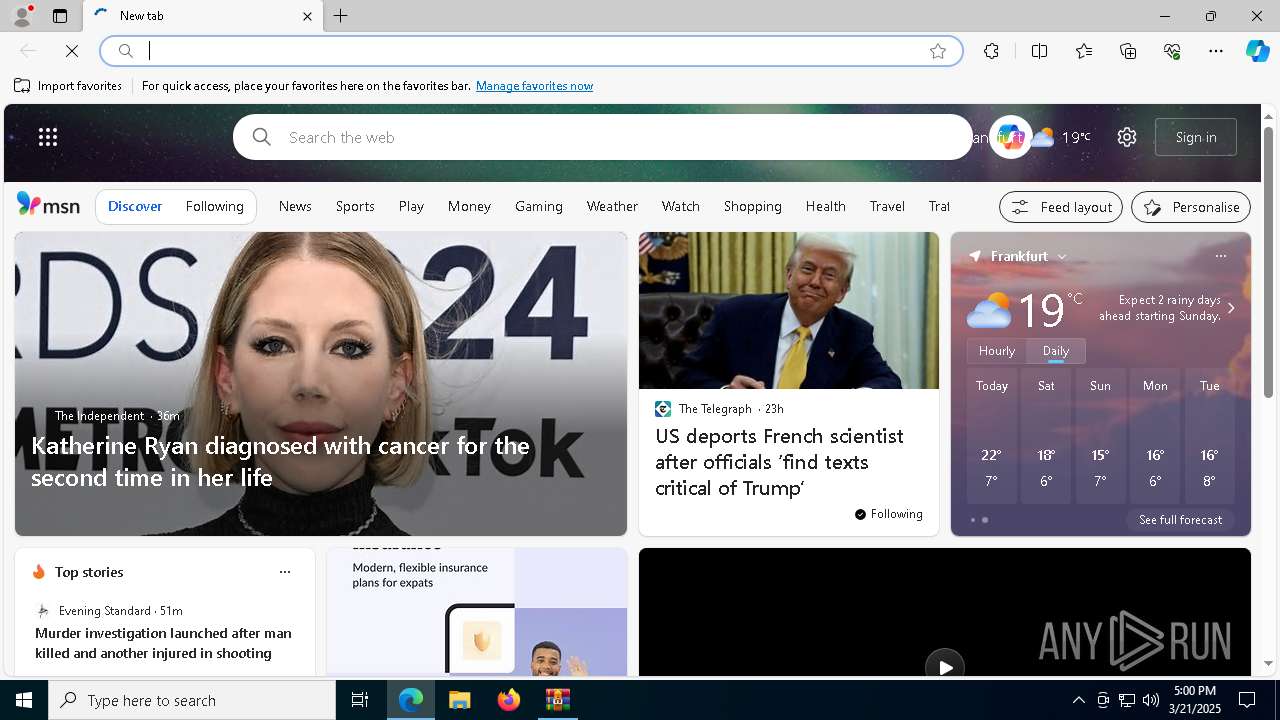
Task: Open US deports French scientist article
Action: tap(779, 462)
